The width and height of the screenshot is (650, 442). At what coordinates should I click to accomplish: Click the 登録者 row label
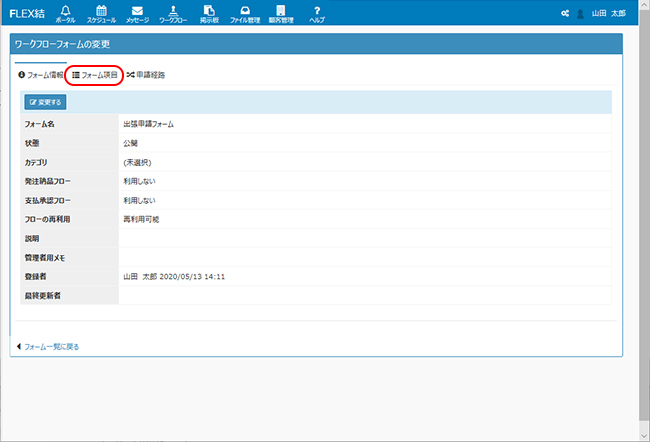(x=35, y=277)
